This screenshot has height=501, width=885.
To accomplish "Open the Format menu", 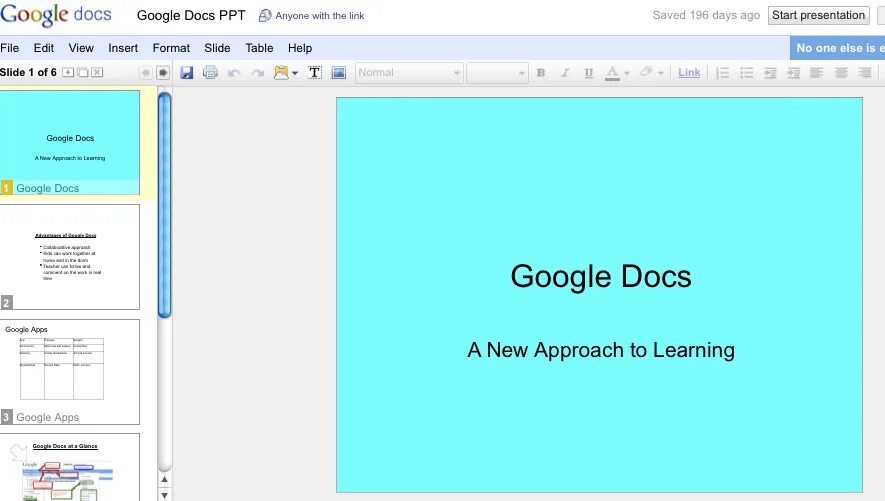I will tap(171, 48).
